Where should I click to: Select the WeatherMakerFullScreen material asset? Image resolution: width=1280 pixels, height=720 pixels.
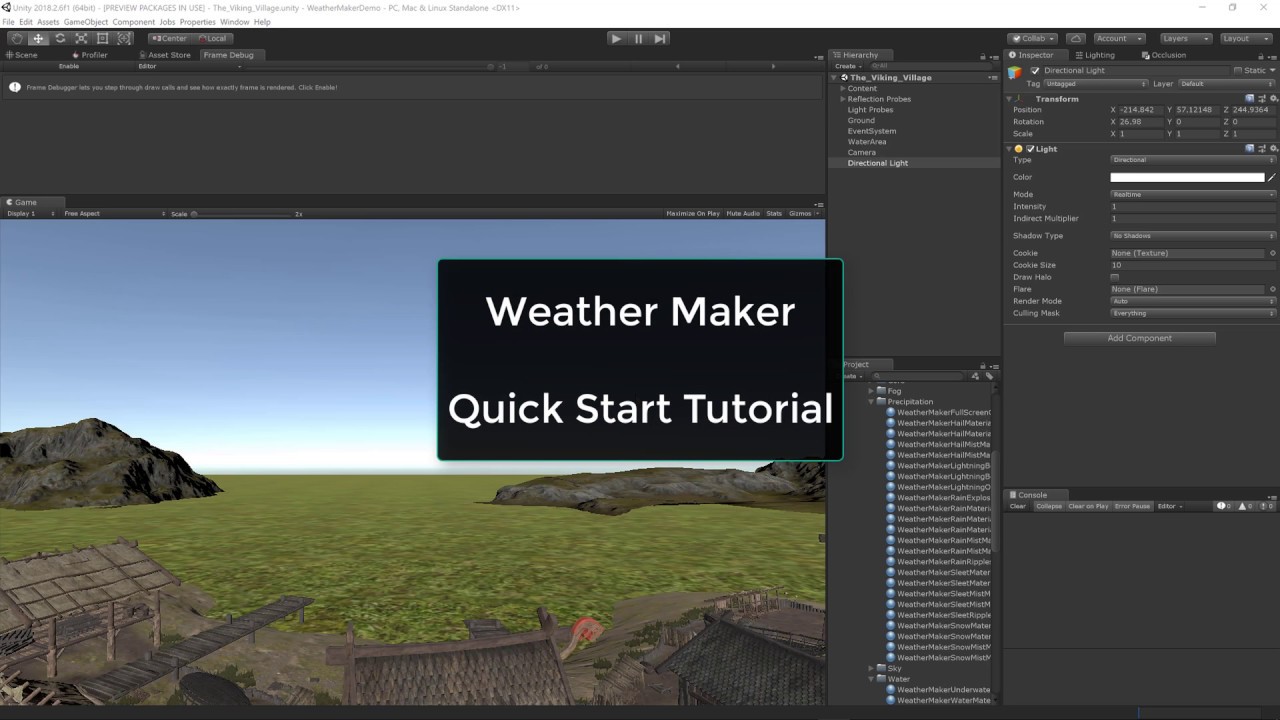point(938,412)
